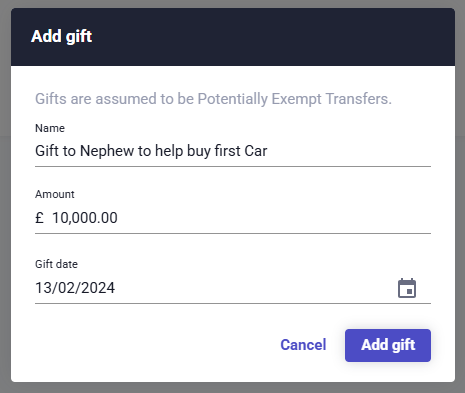Click the pound currency symbol

coord(39,218)
